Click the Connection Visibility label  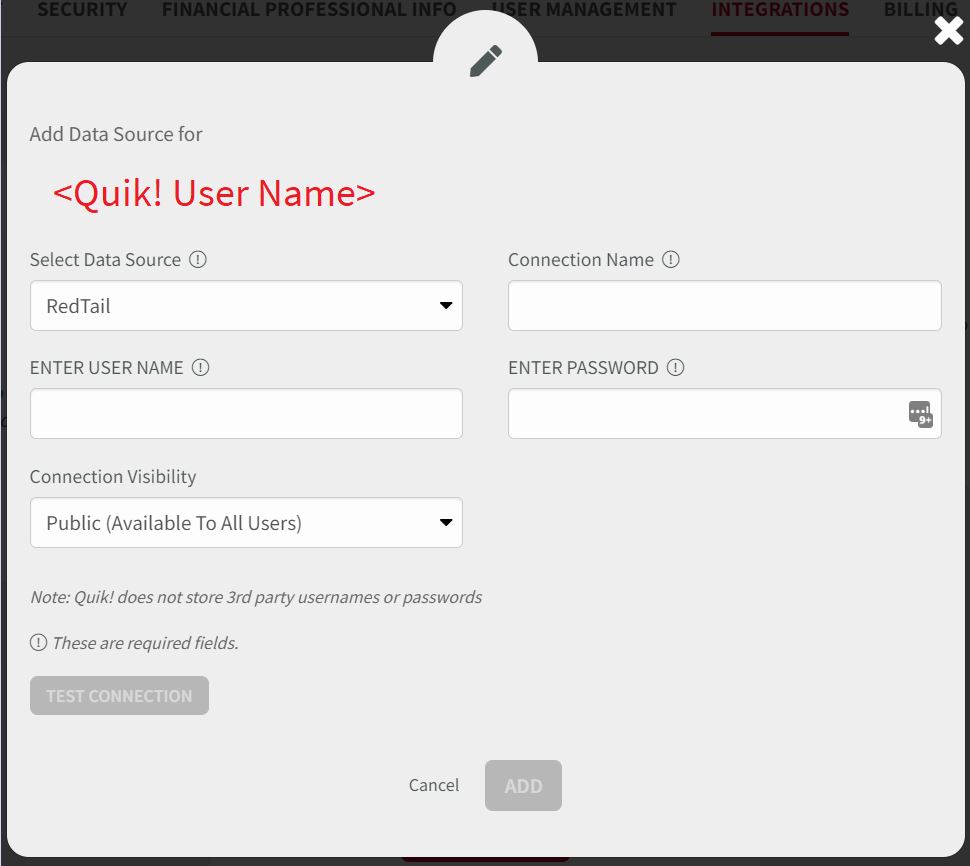tap(113, 477)
